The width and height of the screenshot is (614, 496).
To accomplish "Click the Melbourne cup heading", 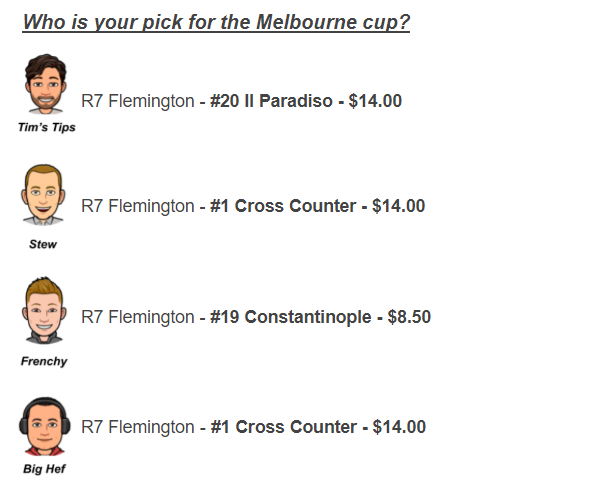I will (216, 22).
